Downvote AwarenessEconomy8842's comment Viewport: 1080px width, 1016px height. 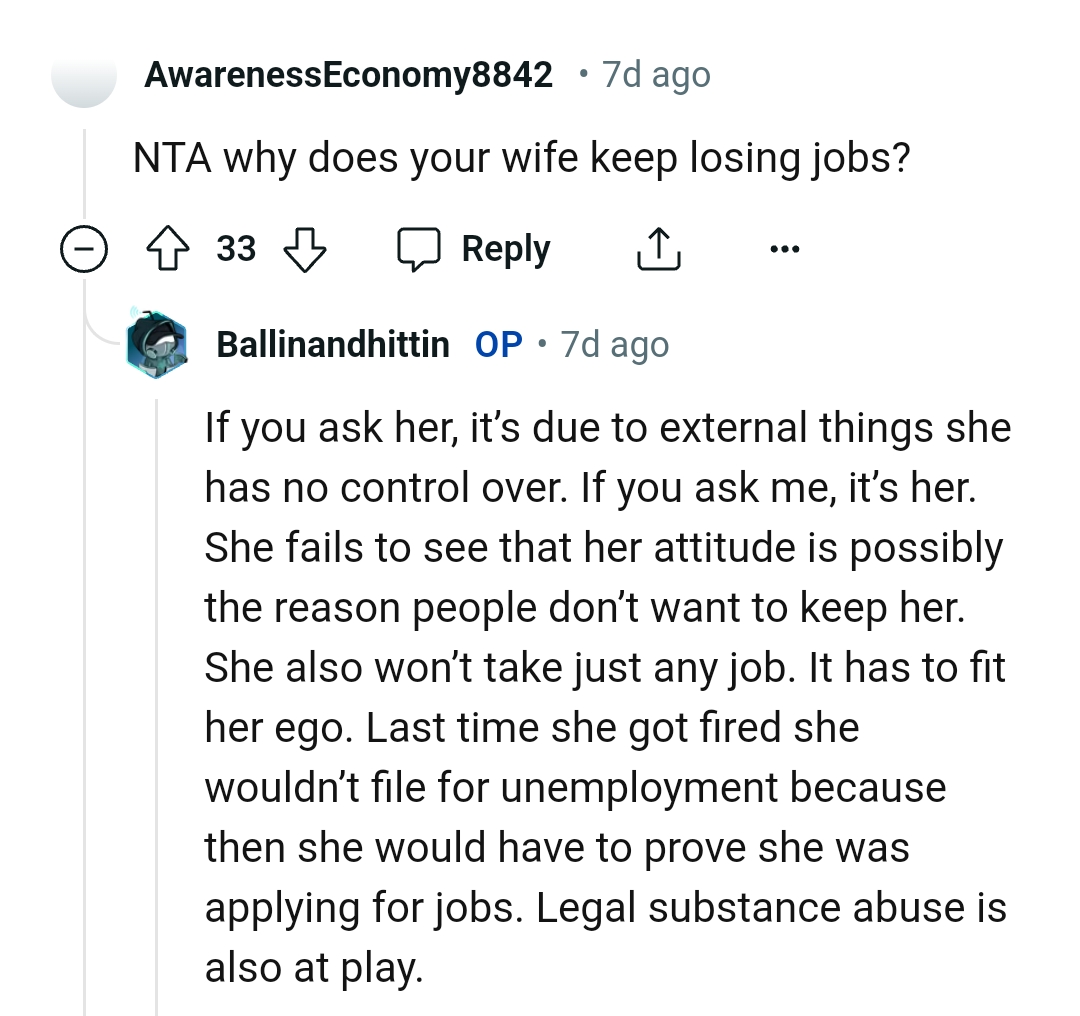[x=305, y=250]
